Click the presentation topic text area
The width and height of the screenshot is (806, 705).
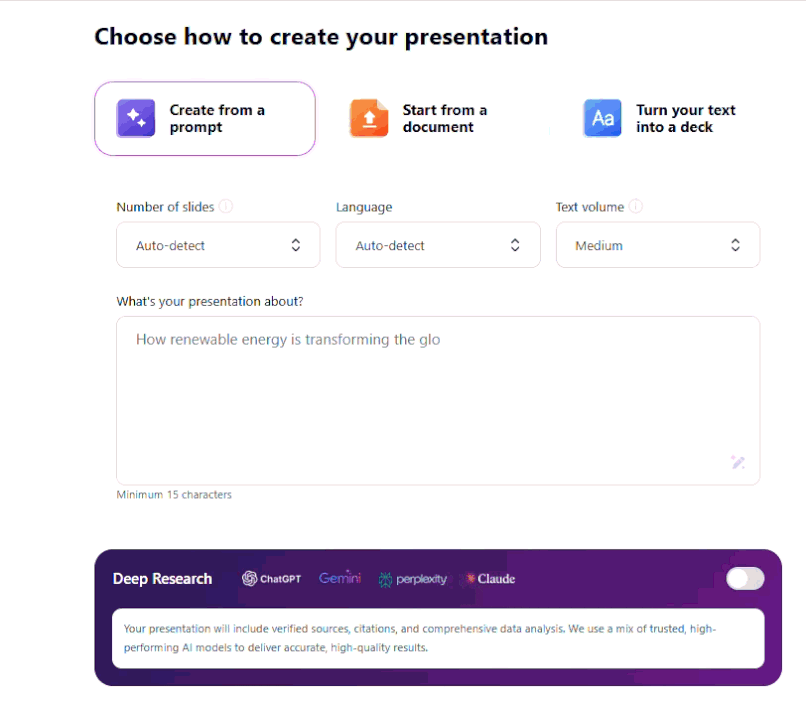[x=438, y=401]
